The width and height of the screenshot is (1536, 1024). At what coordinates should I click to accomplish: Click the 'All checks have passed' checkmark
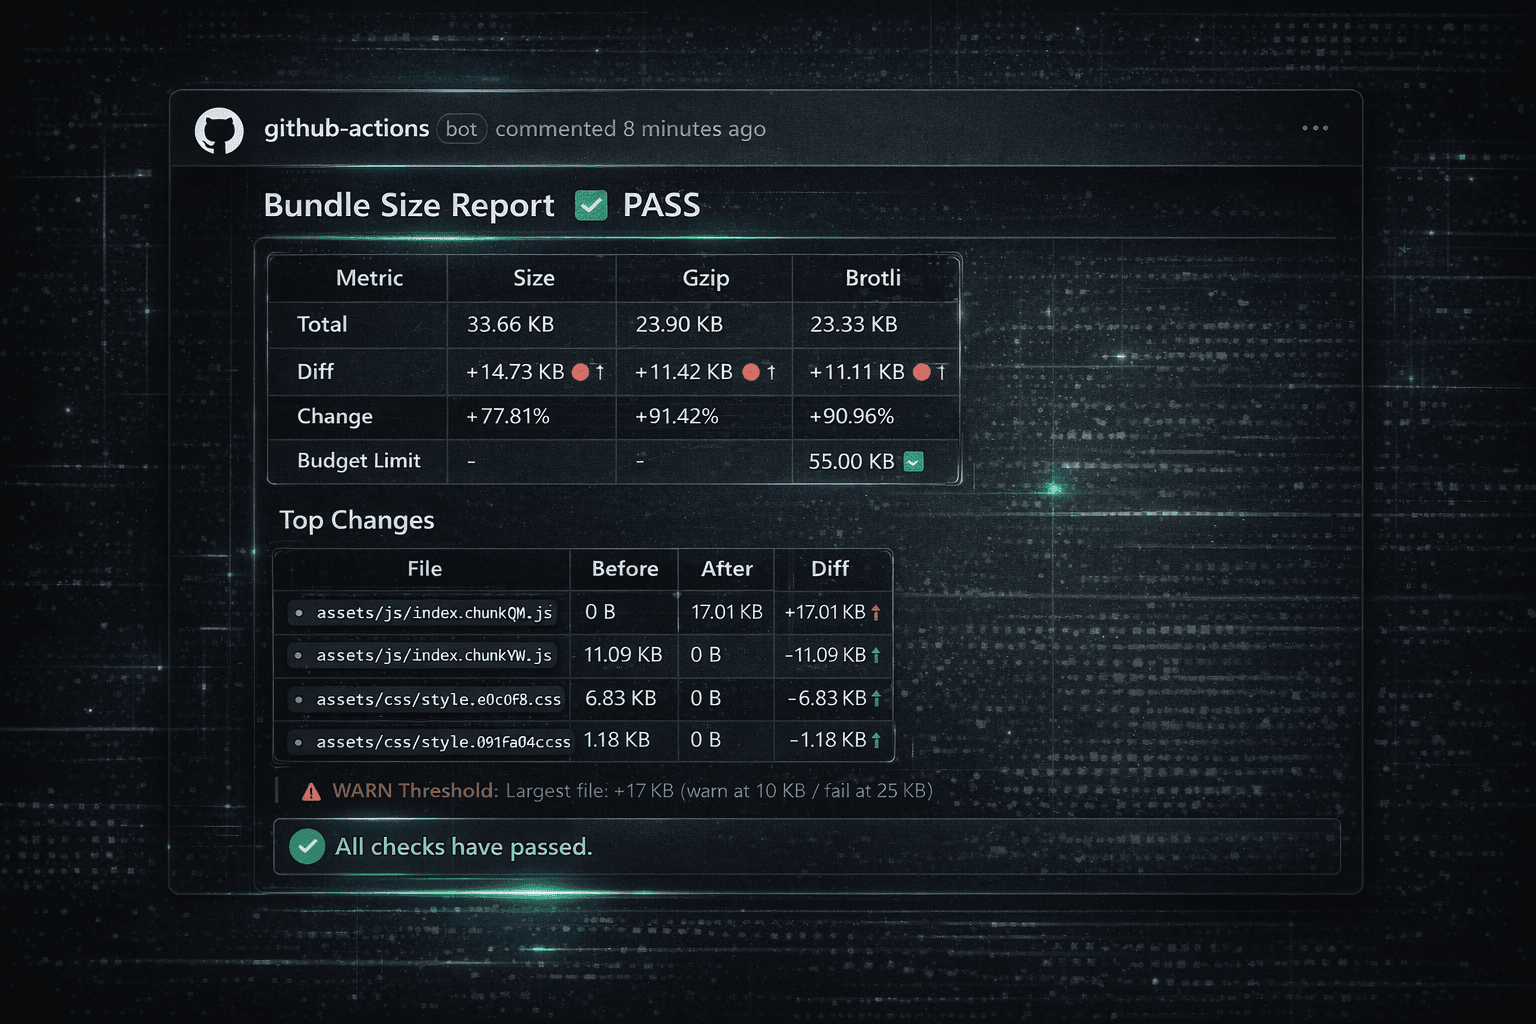307,847
